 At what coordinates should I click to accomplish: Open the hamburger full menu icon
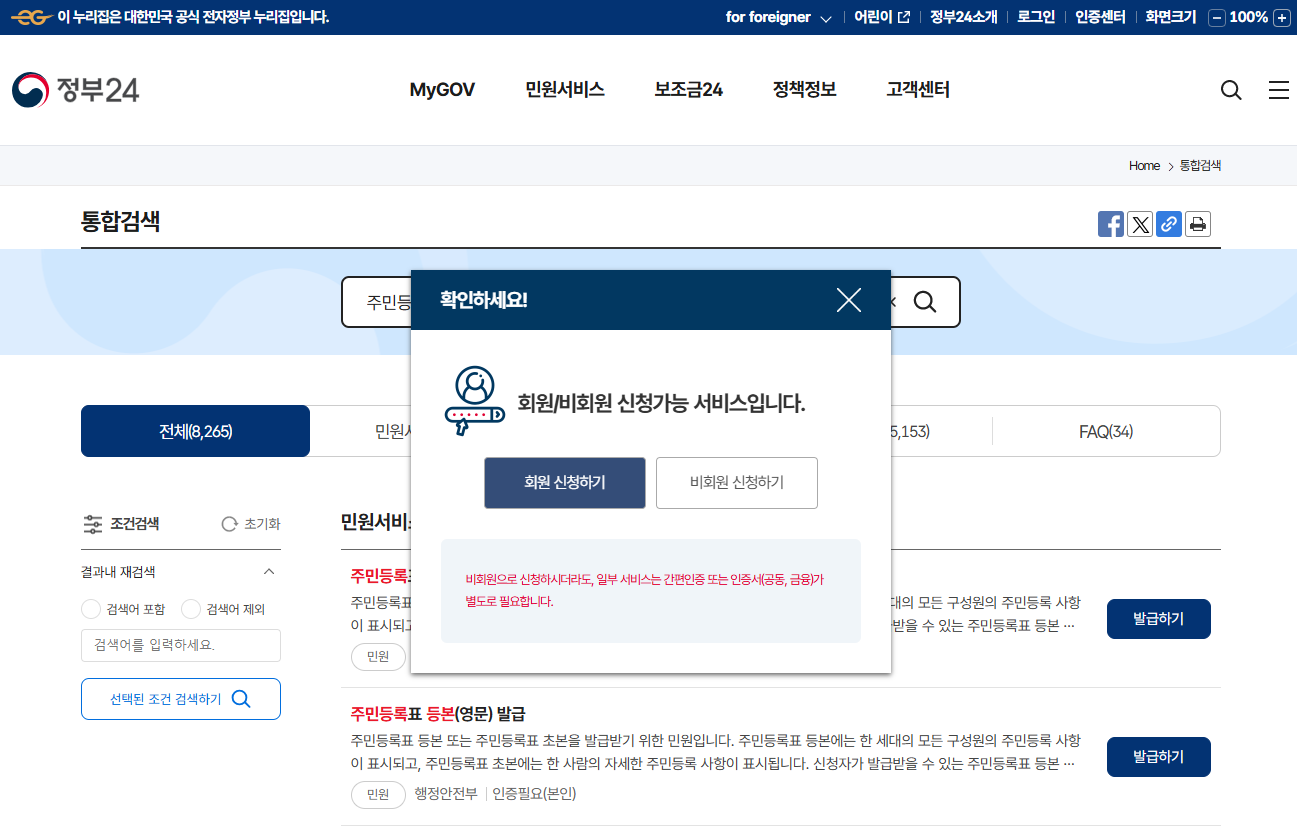tap(1279, 91)
